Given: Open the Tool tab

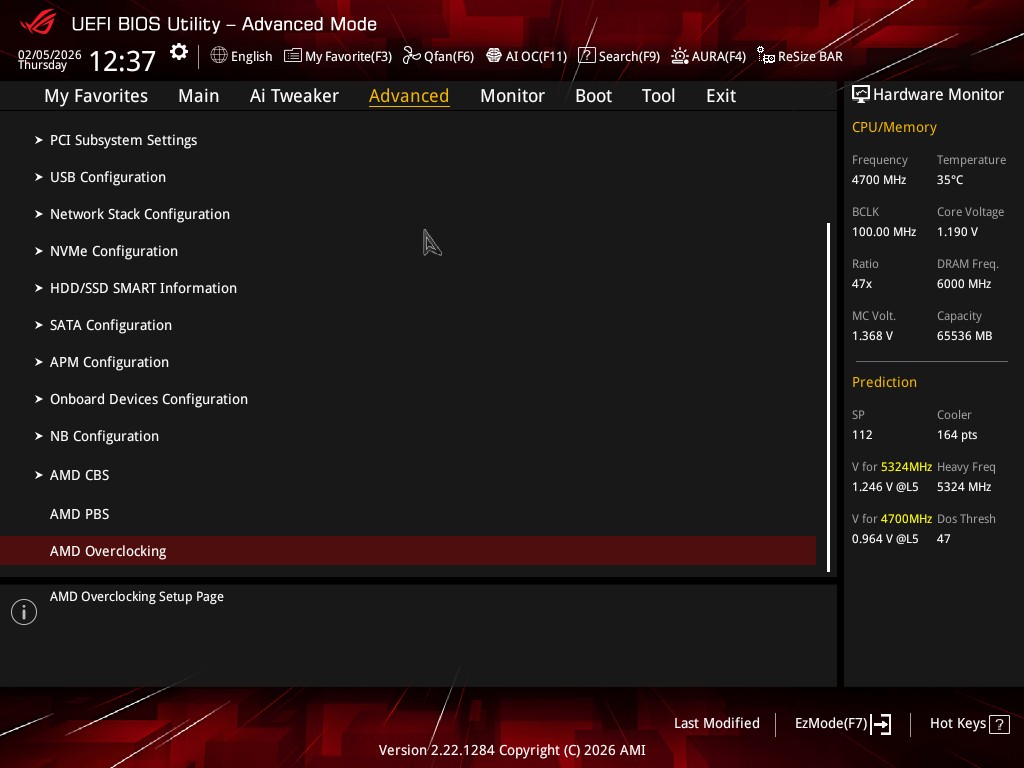Looking at the screenshot, I should click(658, 96).
